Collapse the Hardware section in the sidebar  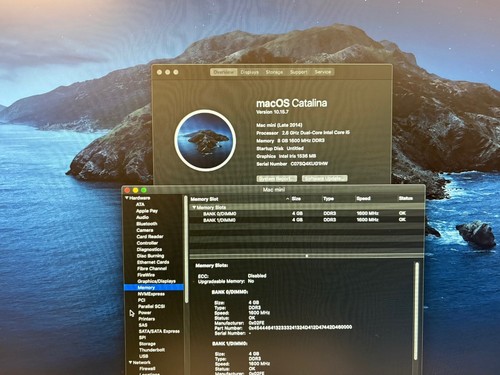(x=127, y=198)
